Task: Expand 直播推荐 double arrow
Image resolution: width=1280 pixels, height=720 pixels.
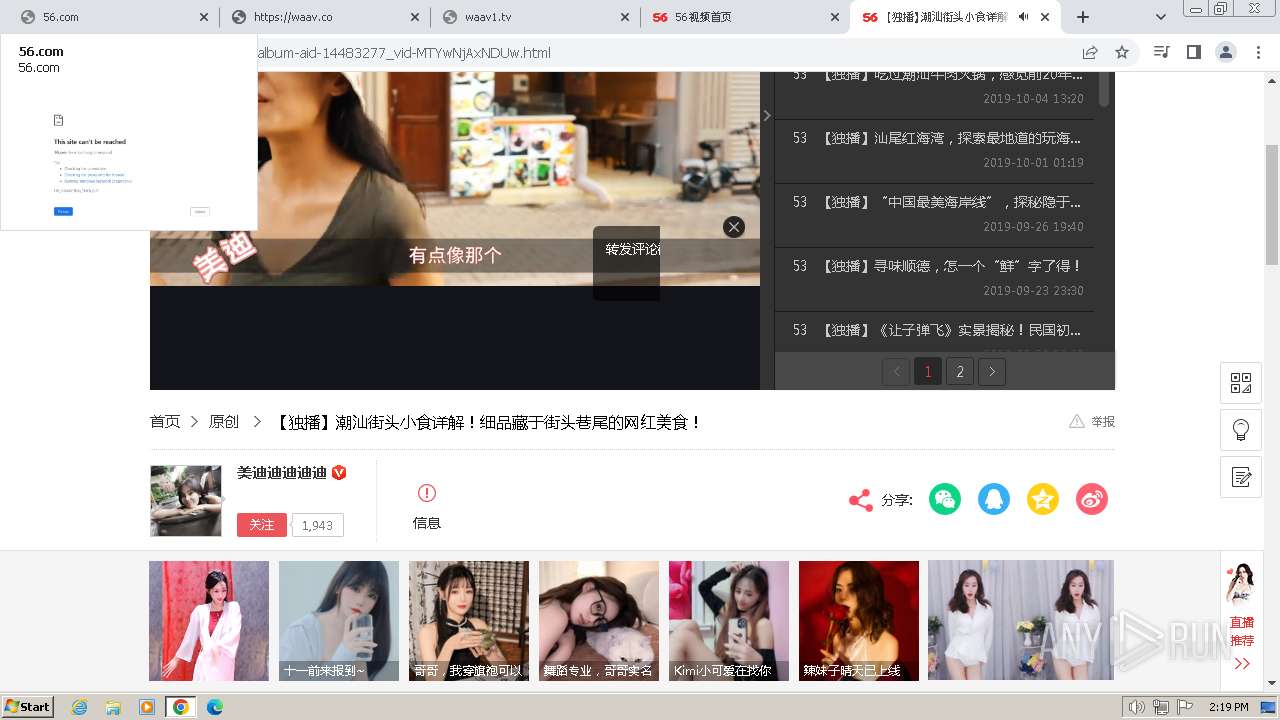Action: coord(1242,663)
